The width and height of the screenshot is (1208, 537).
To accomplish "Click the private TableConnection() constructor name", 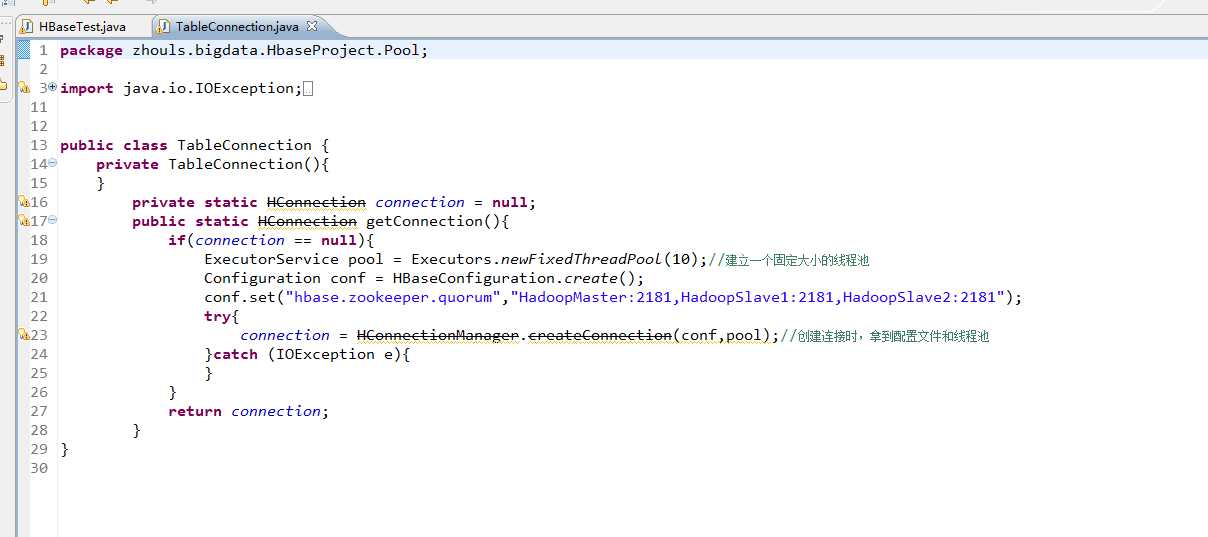I will (235, 164).
